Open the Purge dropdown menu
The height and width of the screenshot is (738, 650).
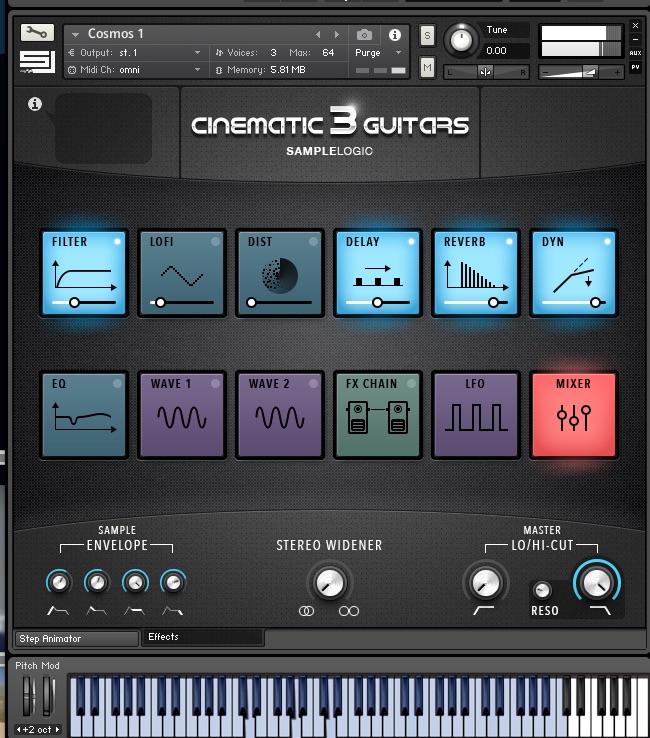(x=378, y=52)
